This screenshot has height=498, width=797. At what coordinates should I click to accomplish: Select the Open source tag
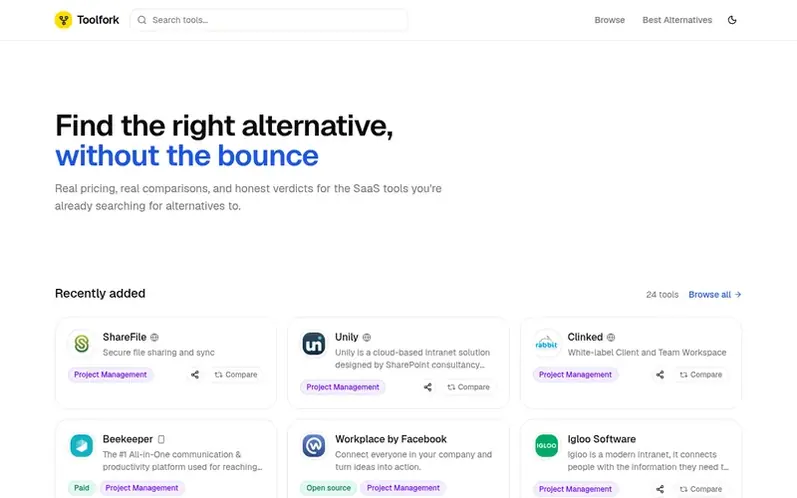click(x=328, y=488)
